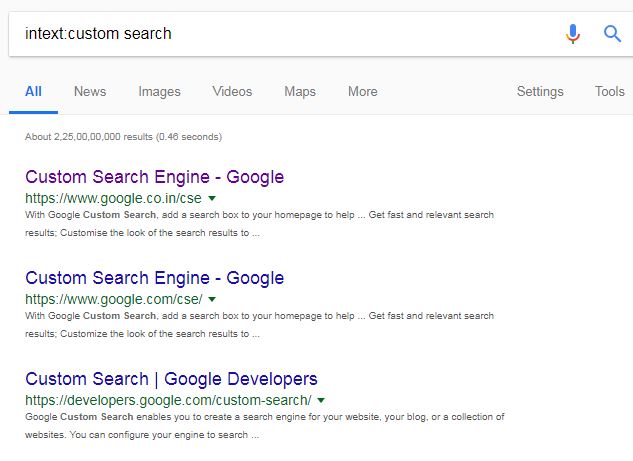Go to the Maps tab
The image size is (633, 461).
300,91
